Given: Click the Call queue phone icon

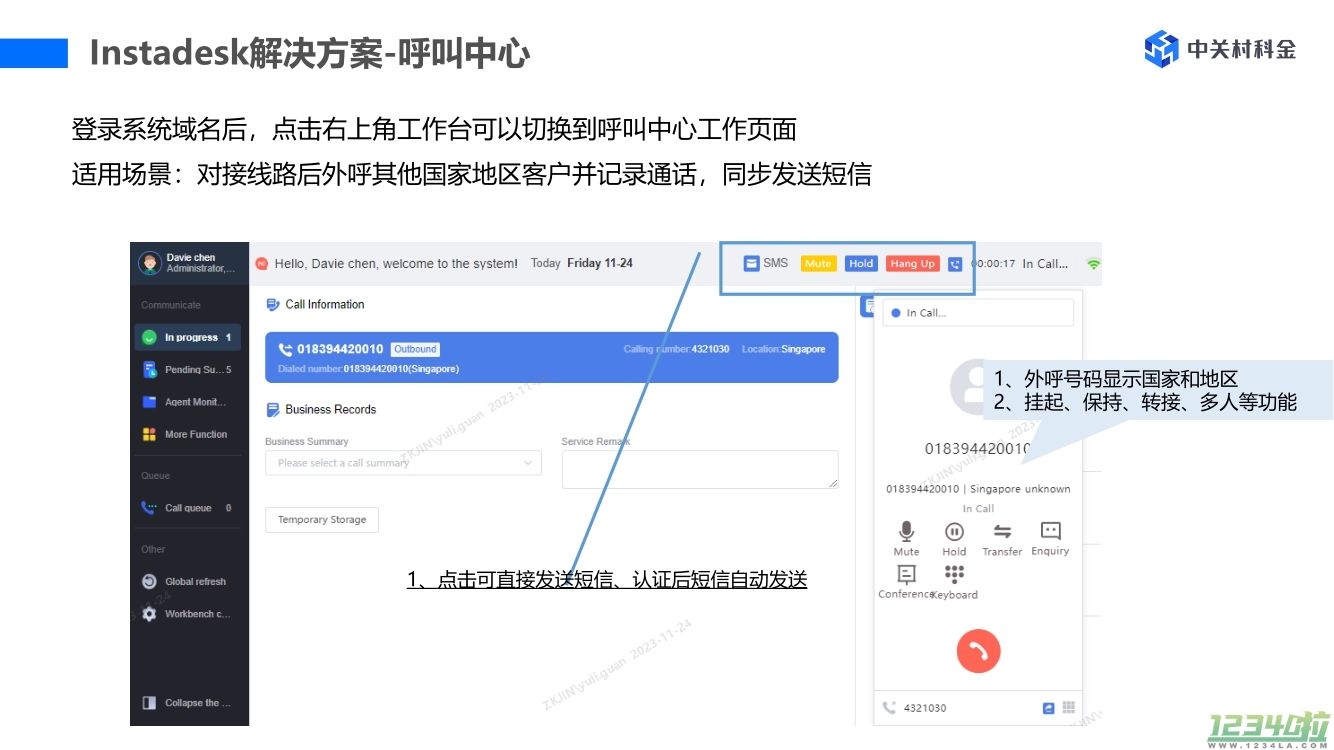Looking at the screenshot, I should point(149,508).
